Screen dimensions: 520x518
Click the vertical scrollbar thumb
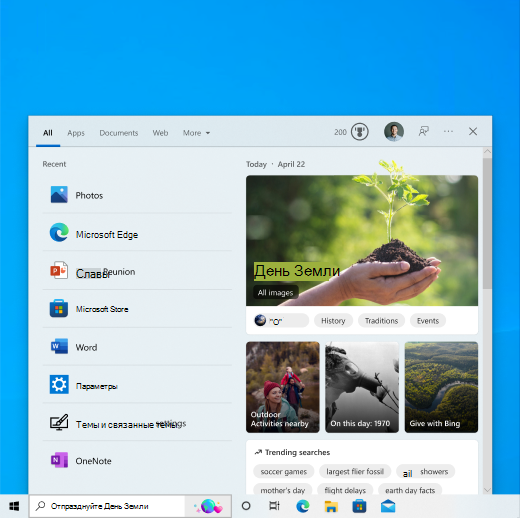[487, 224]
